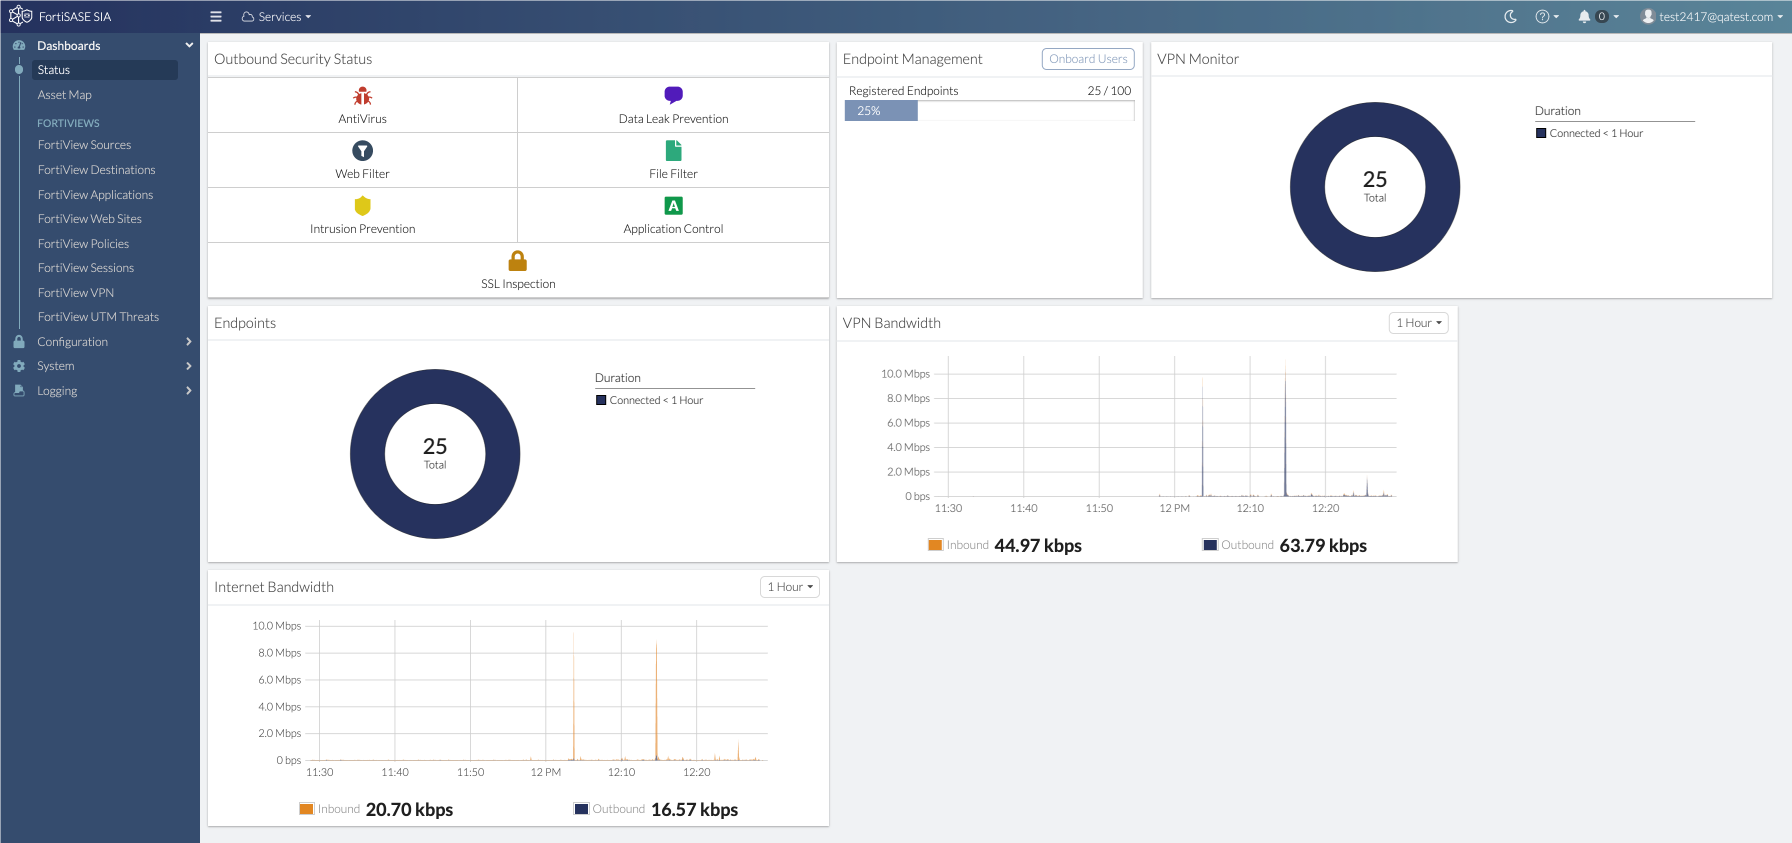Click the '44.97 kbps' inbound value
The width and height of the screenshot is (1792, 843).
point(1038,546)
